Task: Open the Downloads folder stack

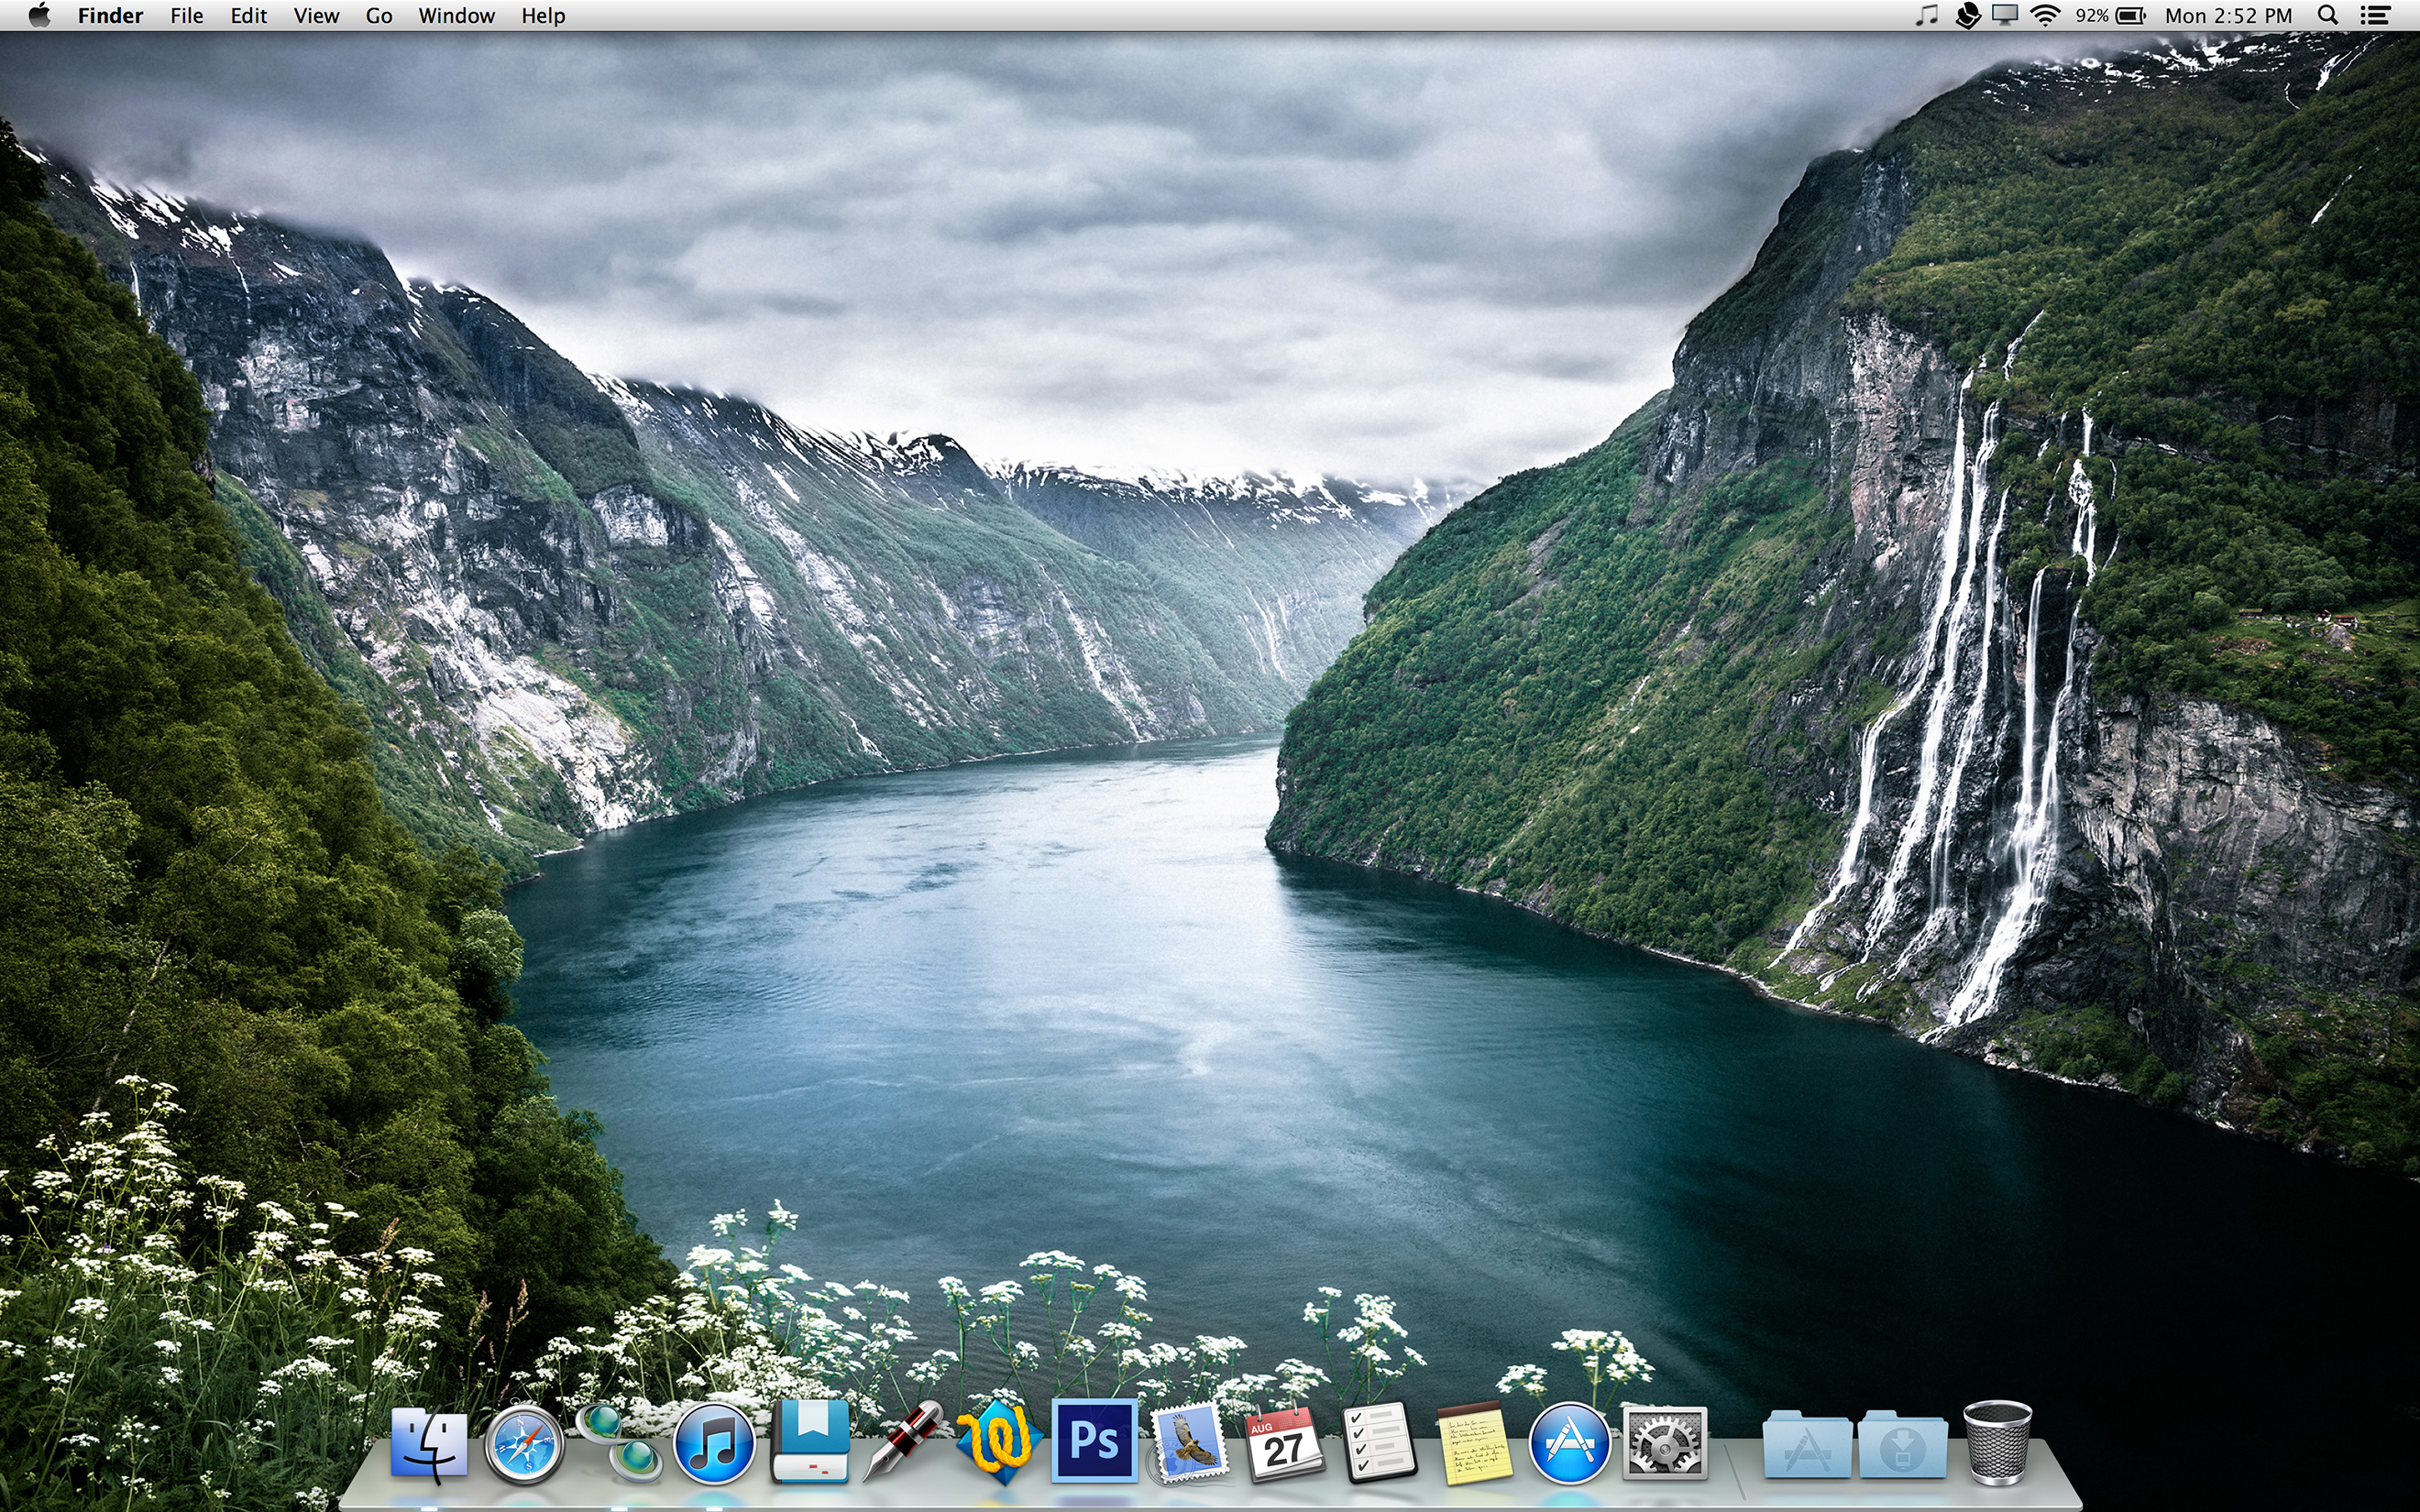Action: pyautogui.click(x=1902, y=1444)
